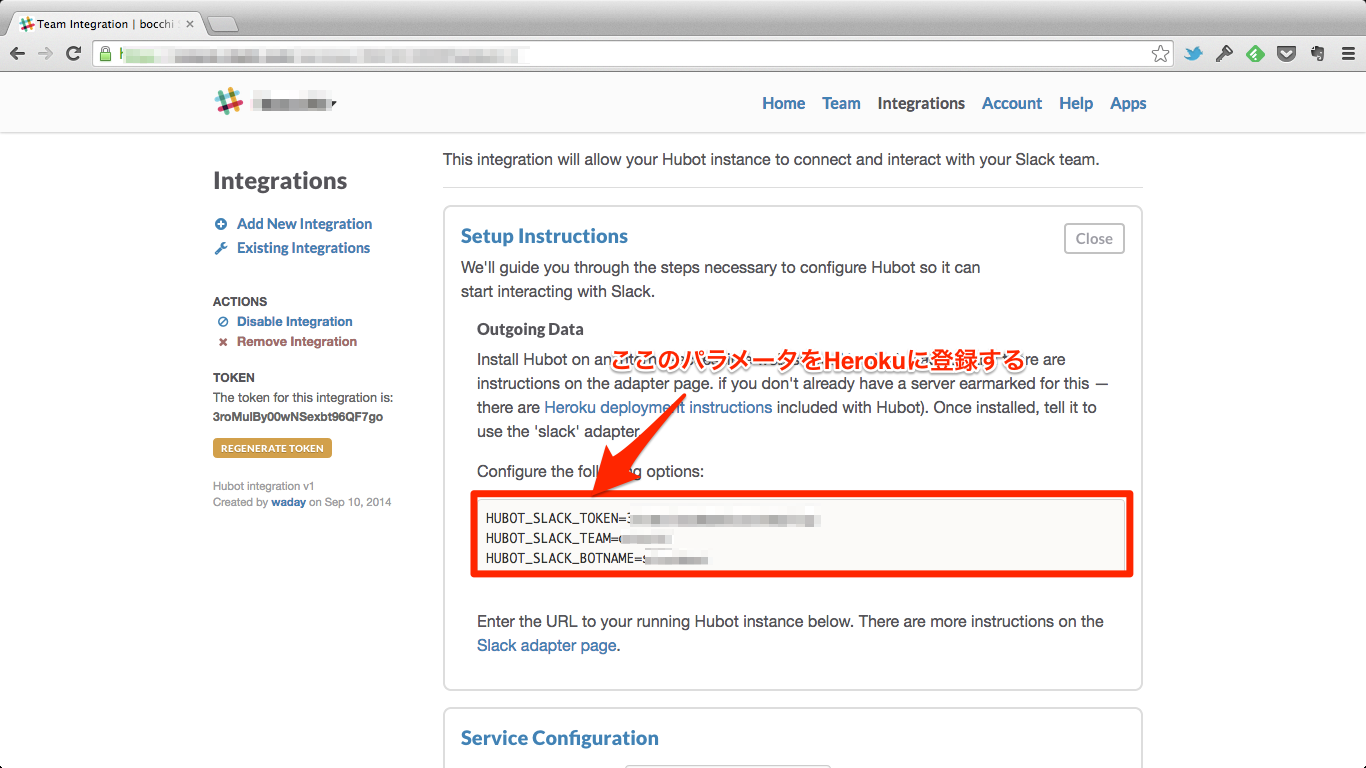Click the Evernote elephant extension icon
The height and width of the screenshot is (768, 1366).
click(x=1317, y=54)
